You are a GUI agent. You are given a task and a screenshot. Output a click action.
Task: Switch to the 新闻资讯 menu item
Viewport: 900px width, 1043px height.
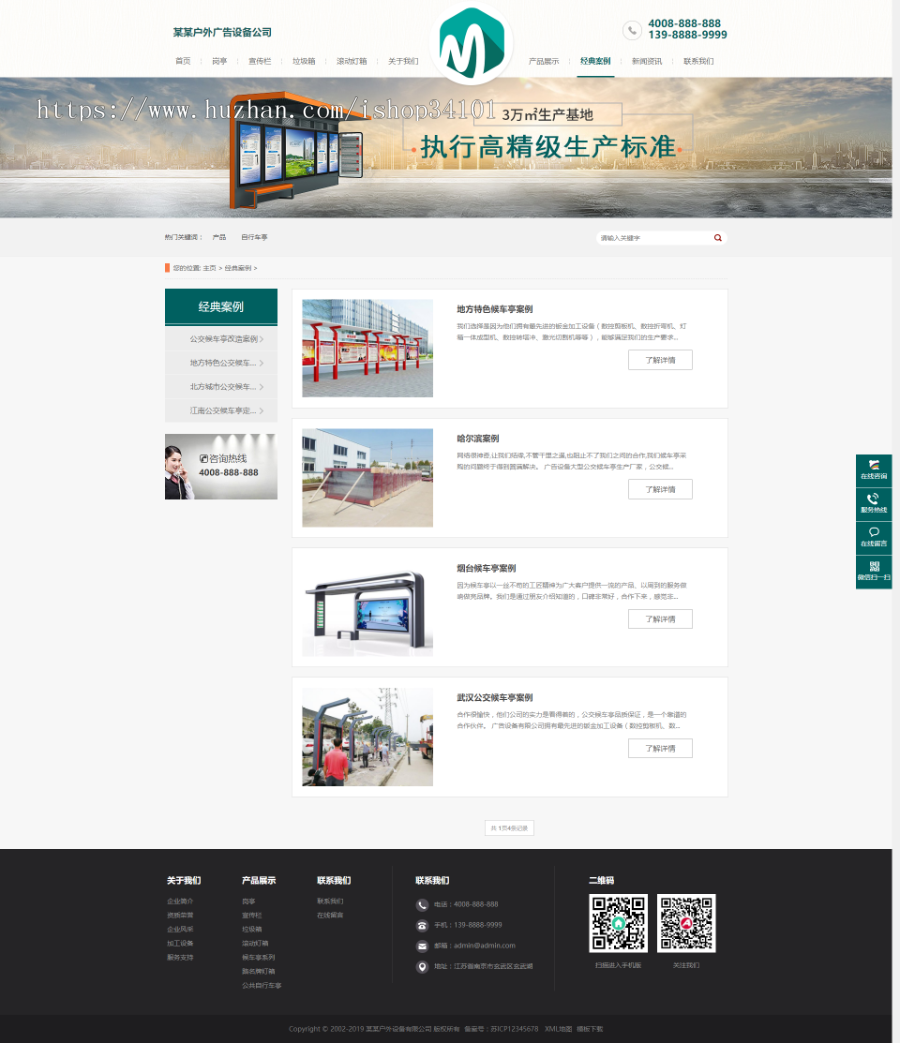click(x=648, y=61)
